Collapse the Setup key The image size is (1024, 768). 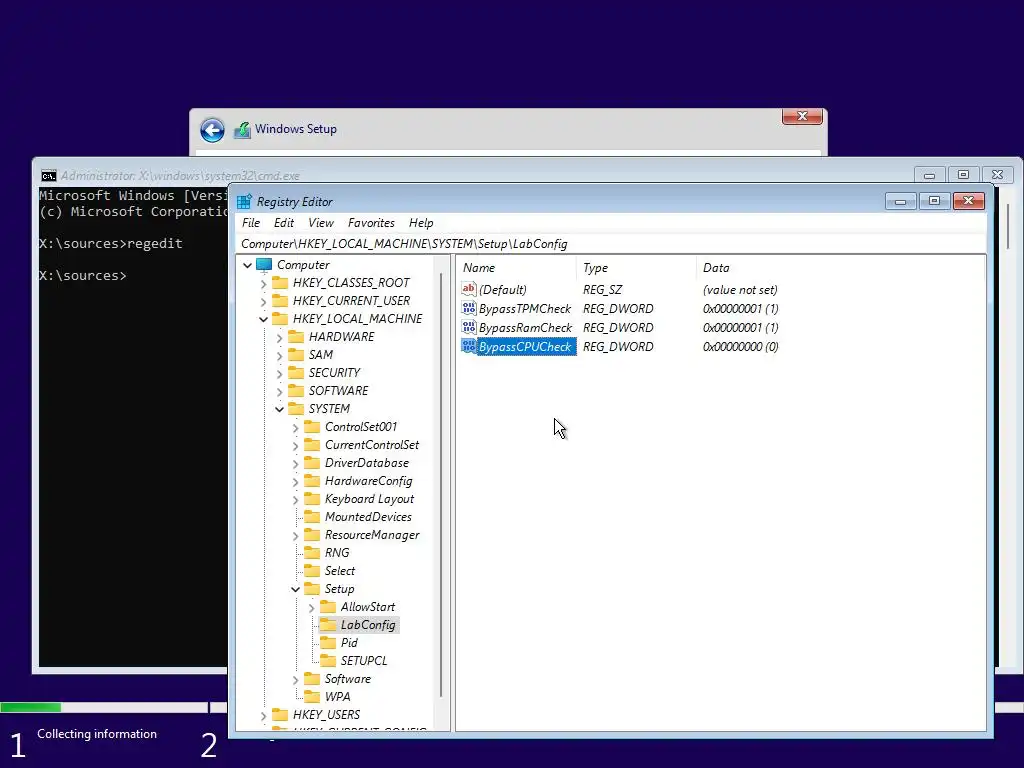pyautogui.click(x=295, y=589)
